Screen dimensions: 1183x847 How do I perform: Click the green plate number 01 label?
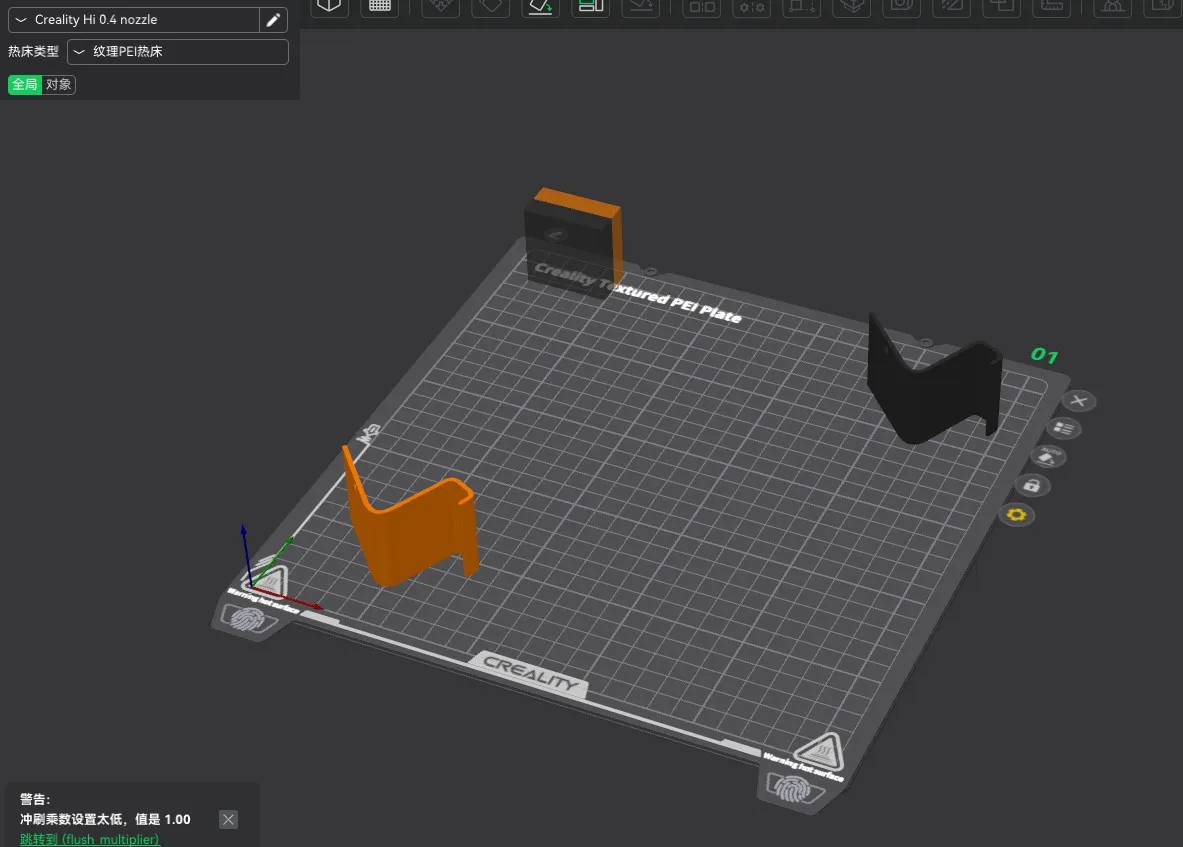tap(1044, 354)
